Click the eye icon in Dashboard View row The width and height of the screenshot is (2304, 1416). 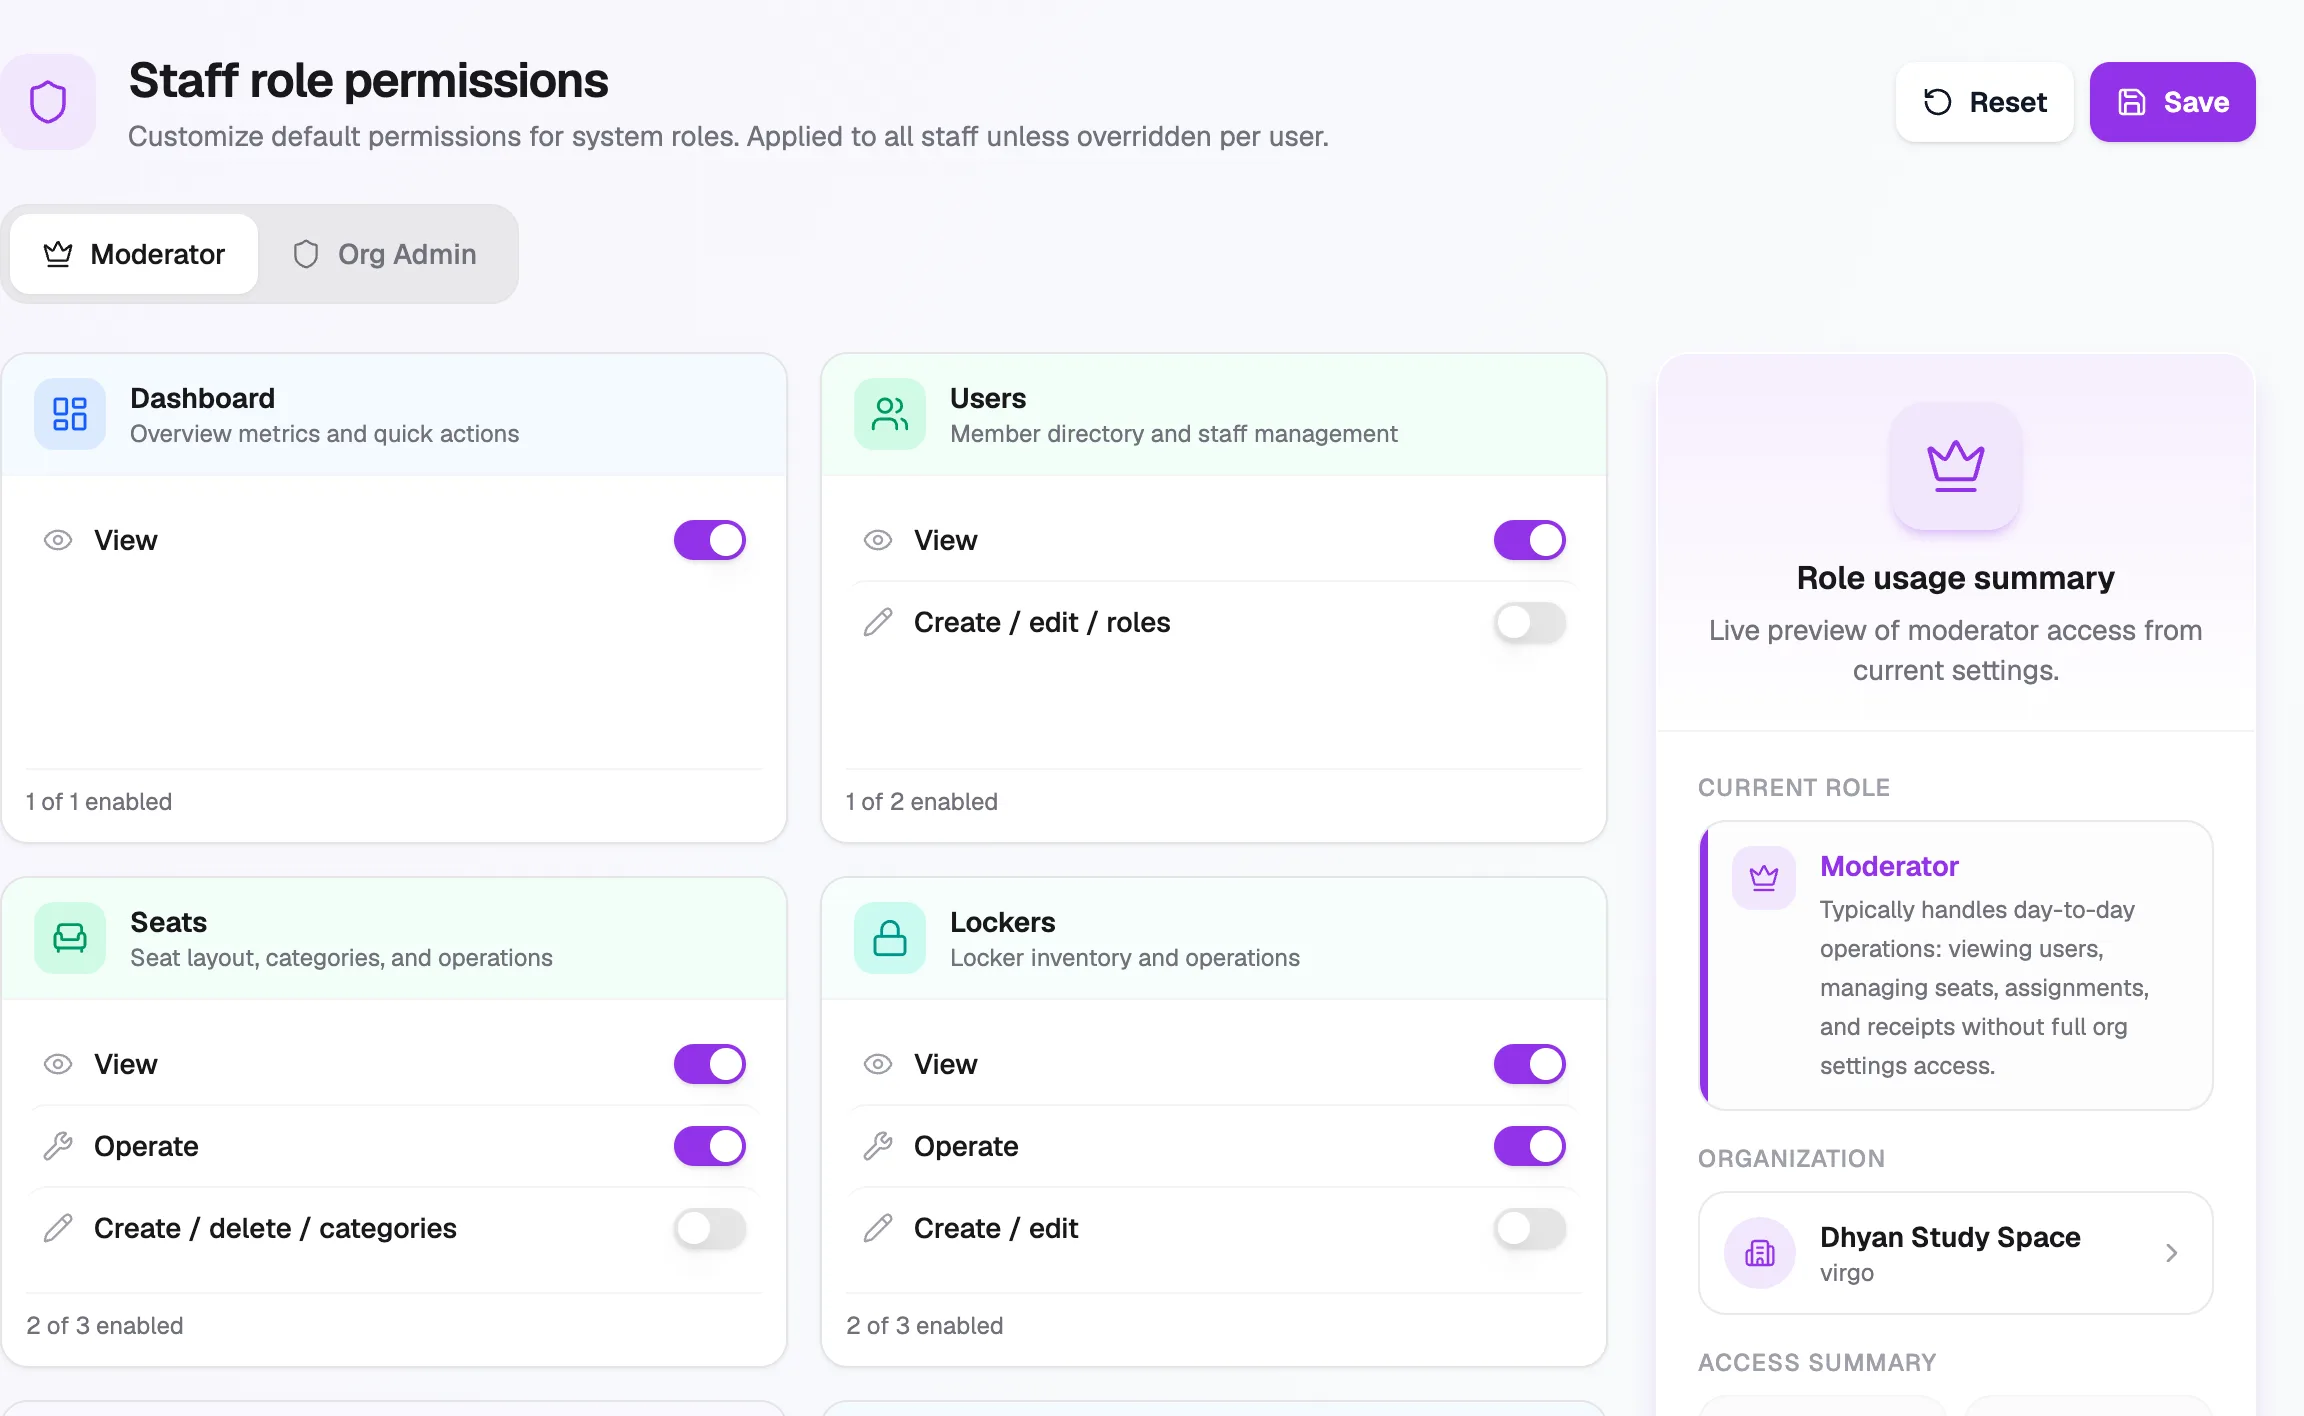pyautogui.click(x=58, y=540)
